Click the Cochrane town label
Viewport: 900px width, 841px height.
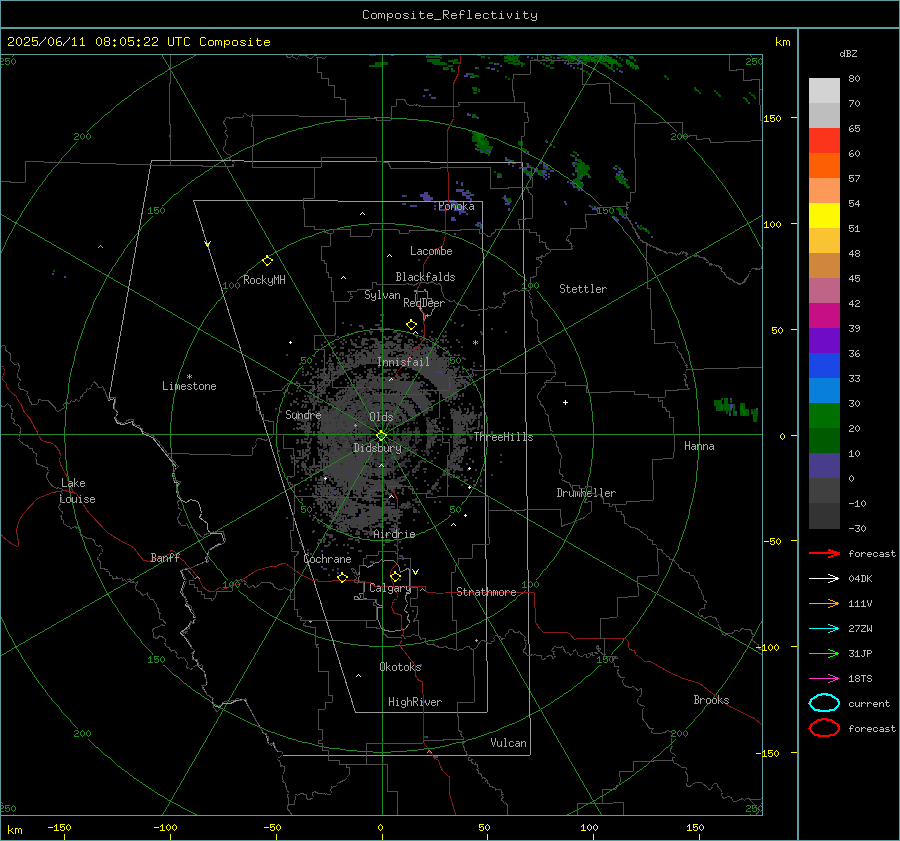click(327, 559)
